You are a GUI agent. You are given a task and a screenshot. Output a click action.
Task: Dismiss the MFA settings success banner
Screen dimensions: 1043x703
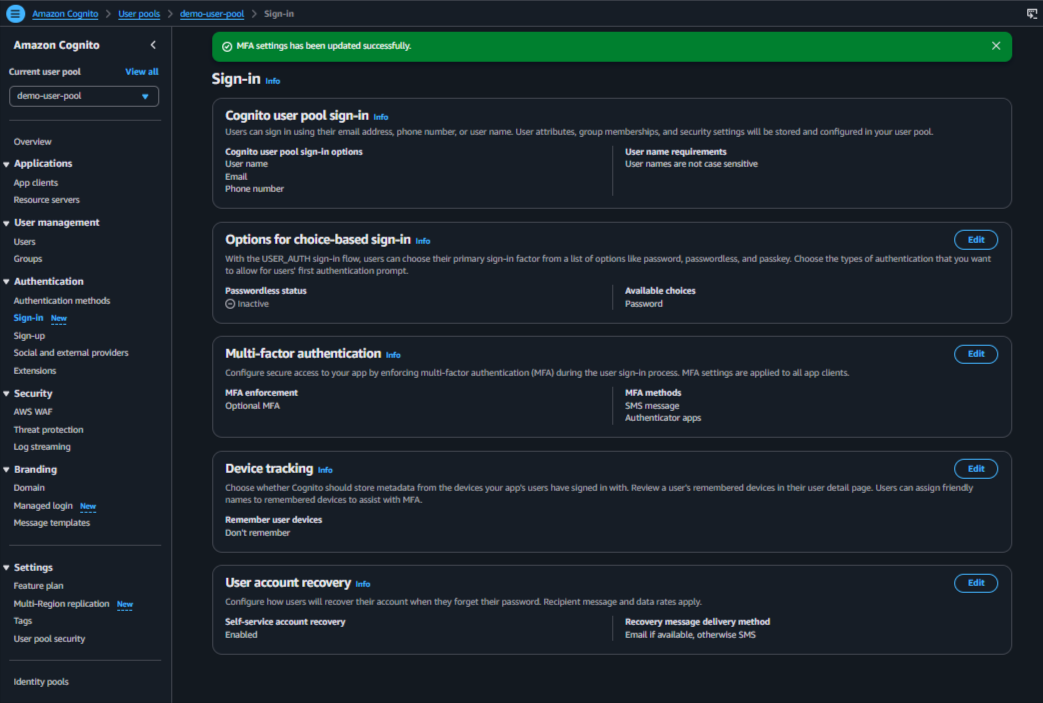(x=996, y=46)
